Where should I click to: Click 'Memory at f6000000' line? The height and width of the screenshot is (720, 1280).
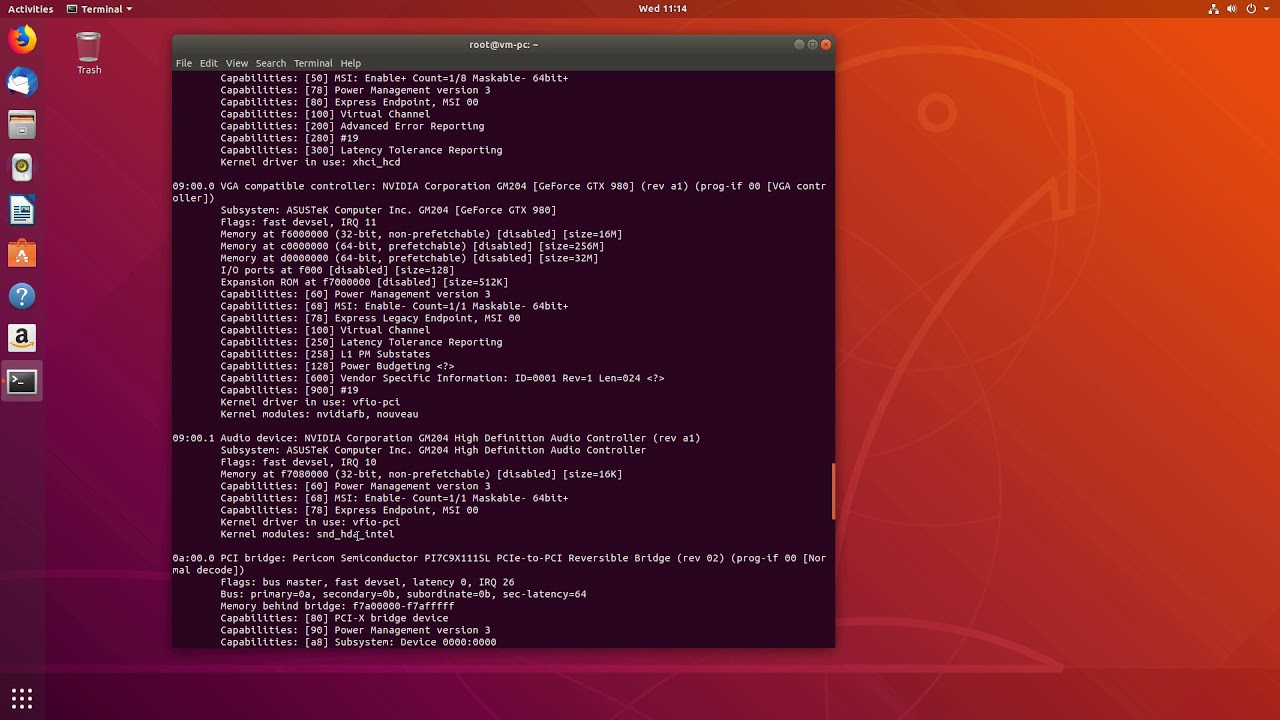click(421, 234)
